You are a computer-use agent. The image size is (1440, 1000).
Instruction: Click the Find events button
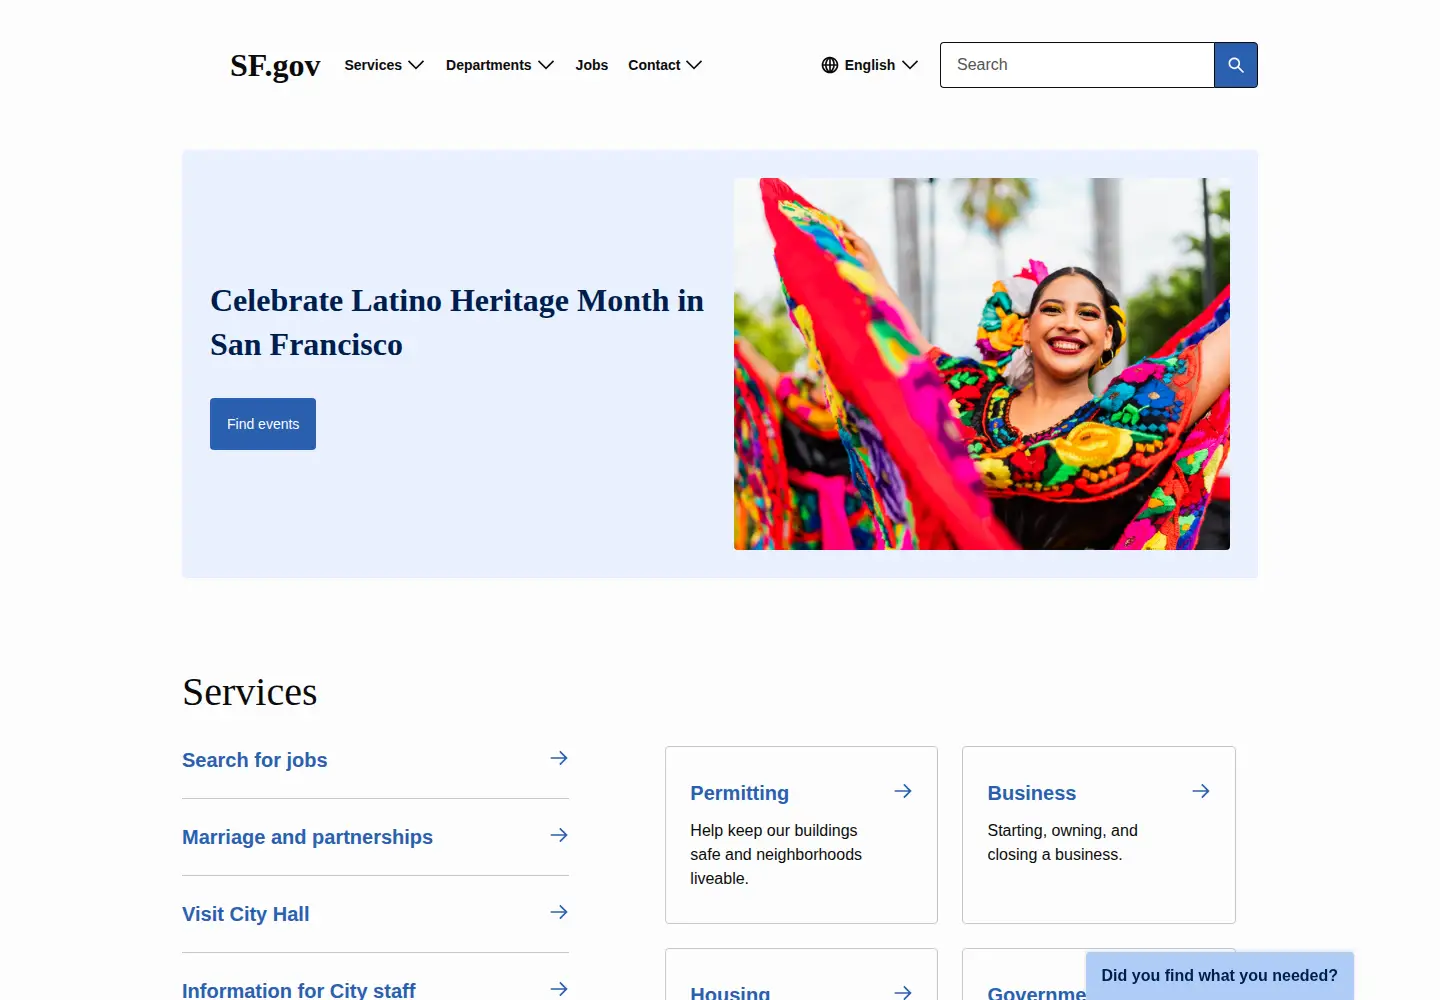pos(263,424)
